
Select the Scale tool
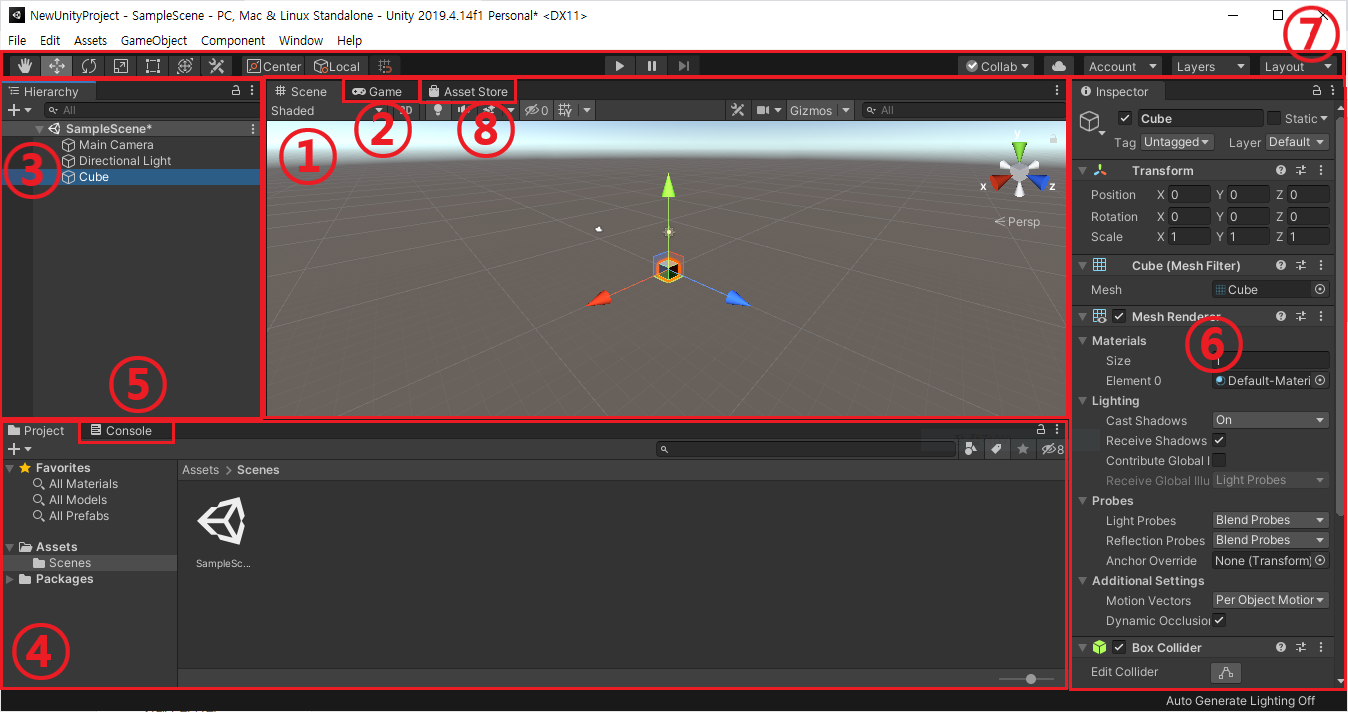click(x=120, y=66)
